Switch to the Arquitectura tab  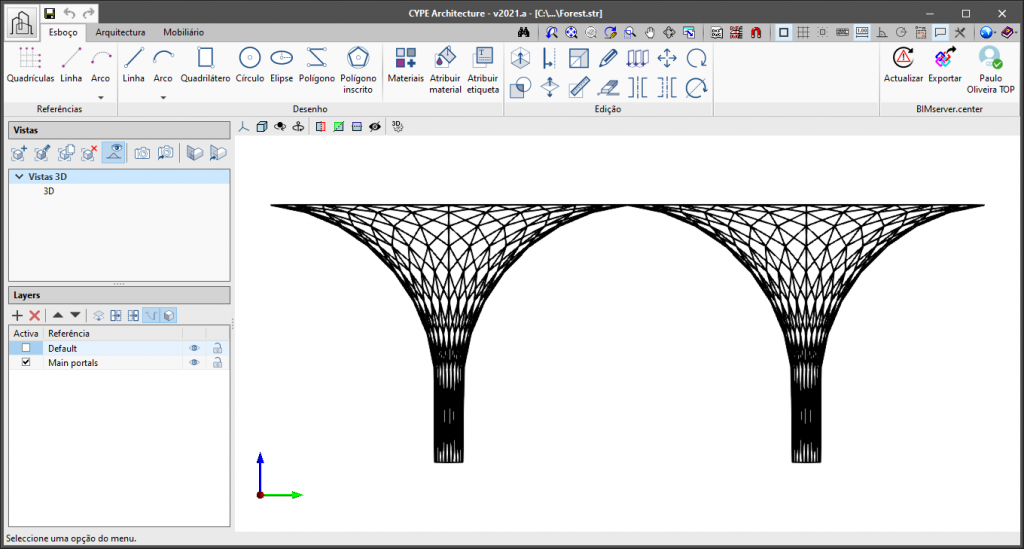(x=120, y=32)
